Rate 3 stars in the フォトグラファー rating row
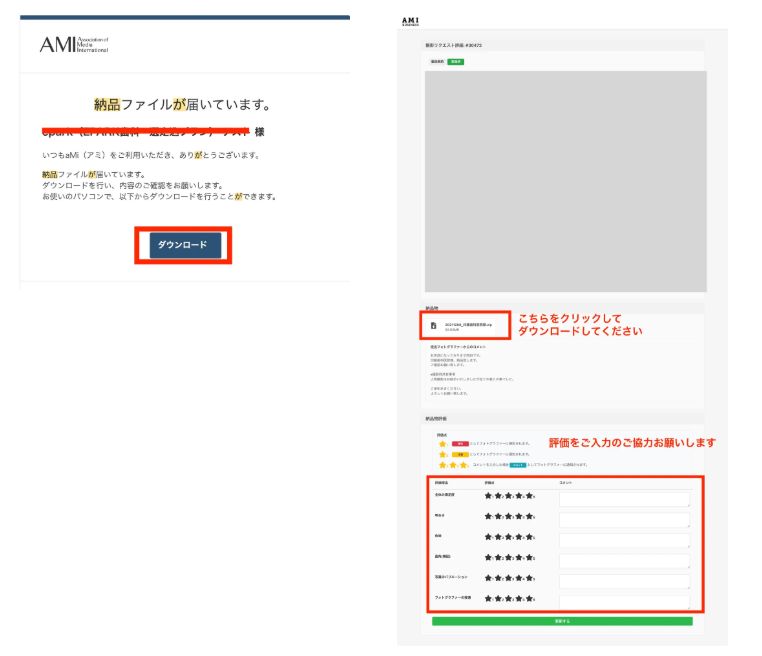The image size is (762, 656). [x=509, y=599]
